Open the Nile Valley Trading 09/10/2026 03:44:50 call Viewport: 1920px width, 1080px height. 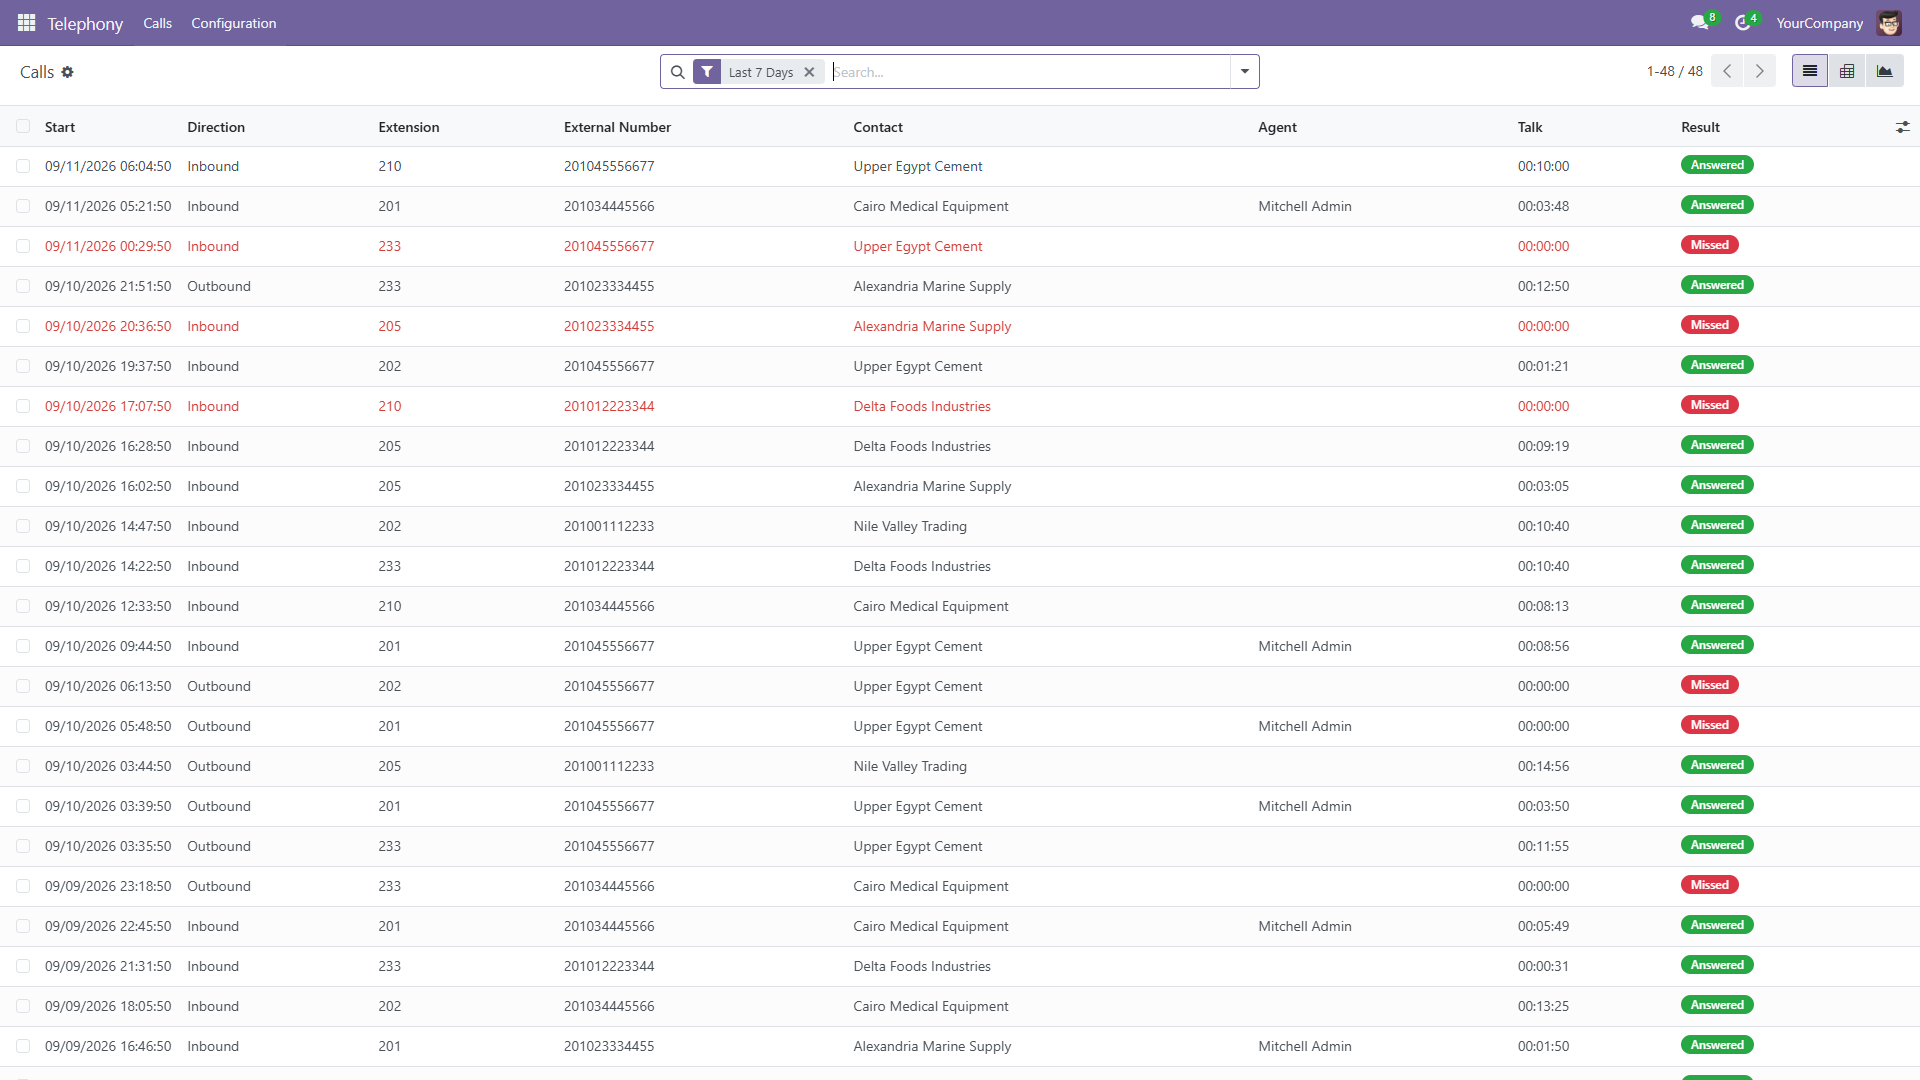pyautogui.click(x=910, y=766)
